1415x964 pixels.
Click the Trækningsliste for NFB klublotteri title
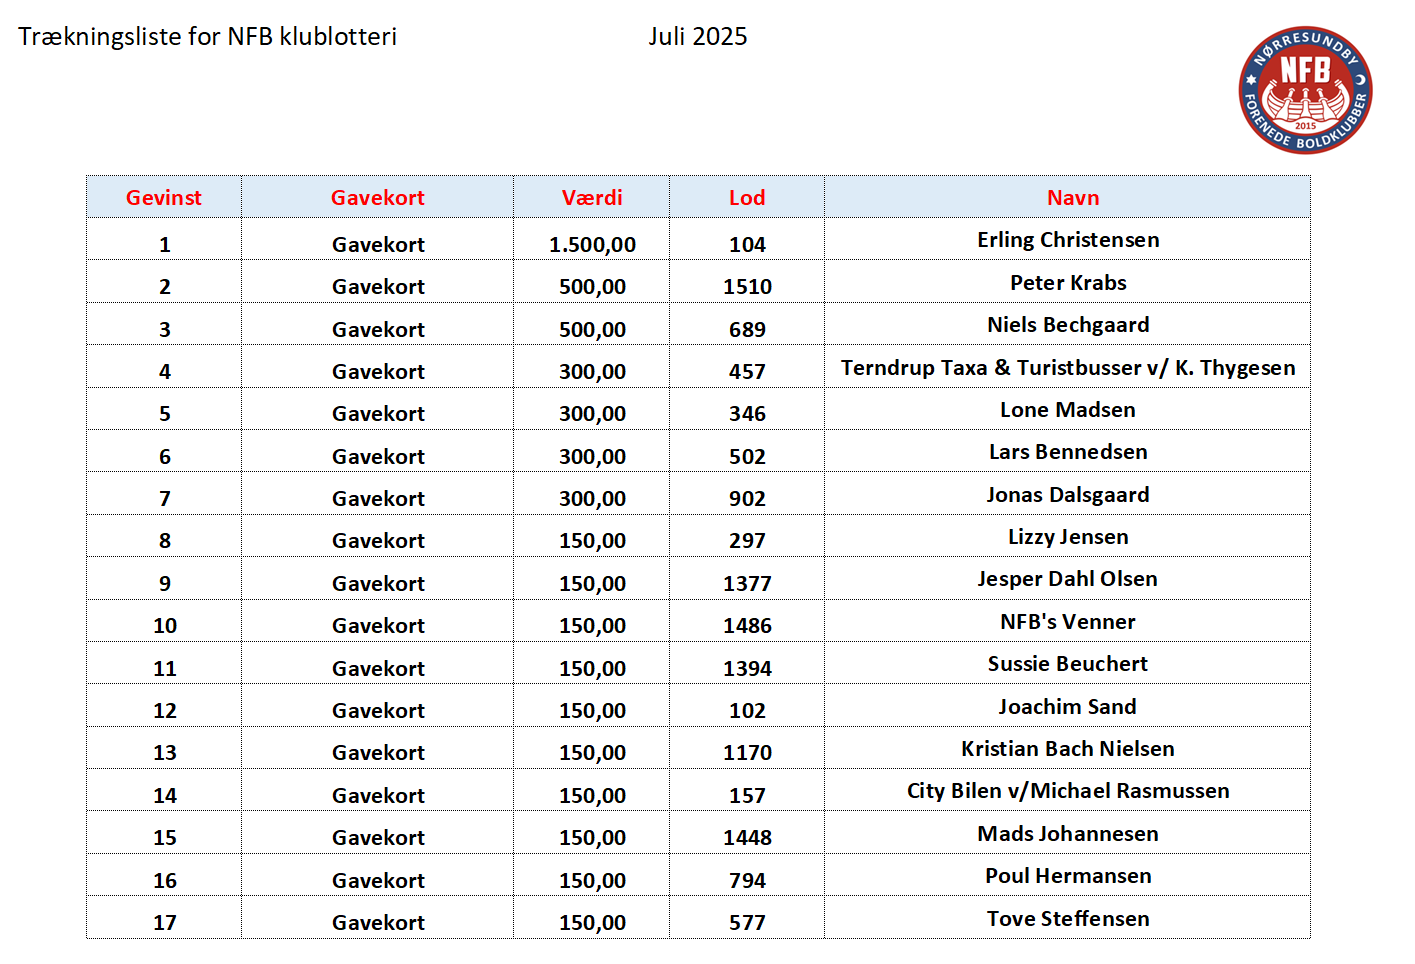[x=207, y=37]
